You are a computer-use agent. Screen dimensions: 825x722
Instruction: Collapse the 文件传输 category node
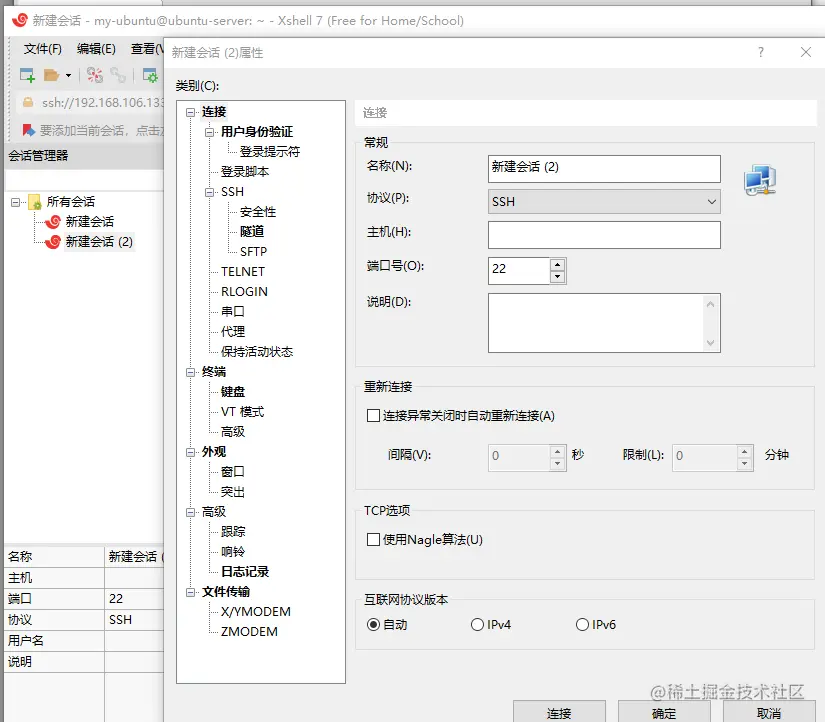tap(190, 592)
